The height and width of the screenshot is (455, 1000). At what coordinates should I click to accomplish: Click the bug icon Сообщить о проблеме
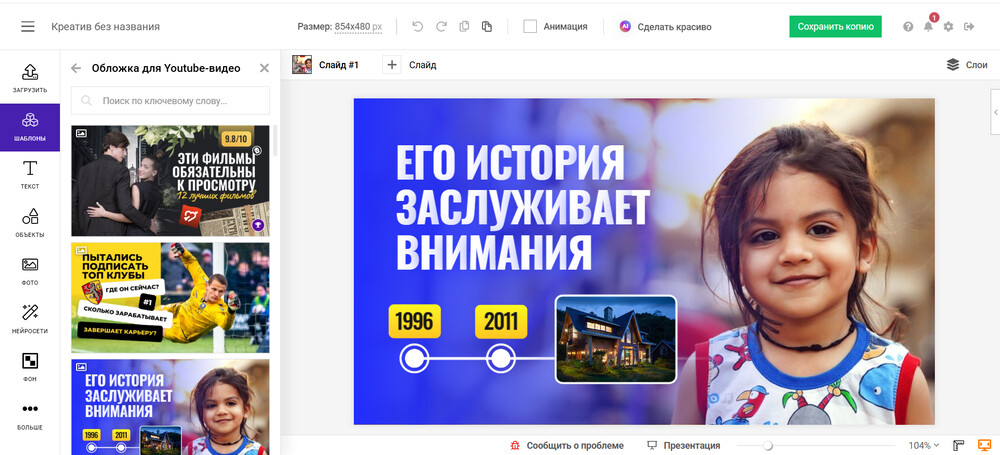[x=567, y=445]
